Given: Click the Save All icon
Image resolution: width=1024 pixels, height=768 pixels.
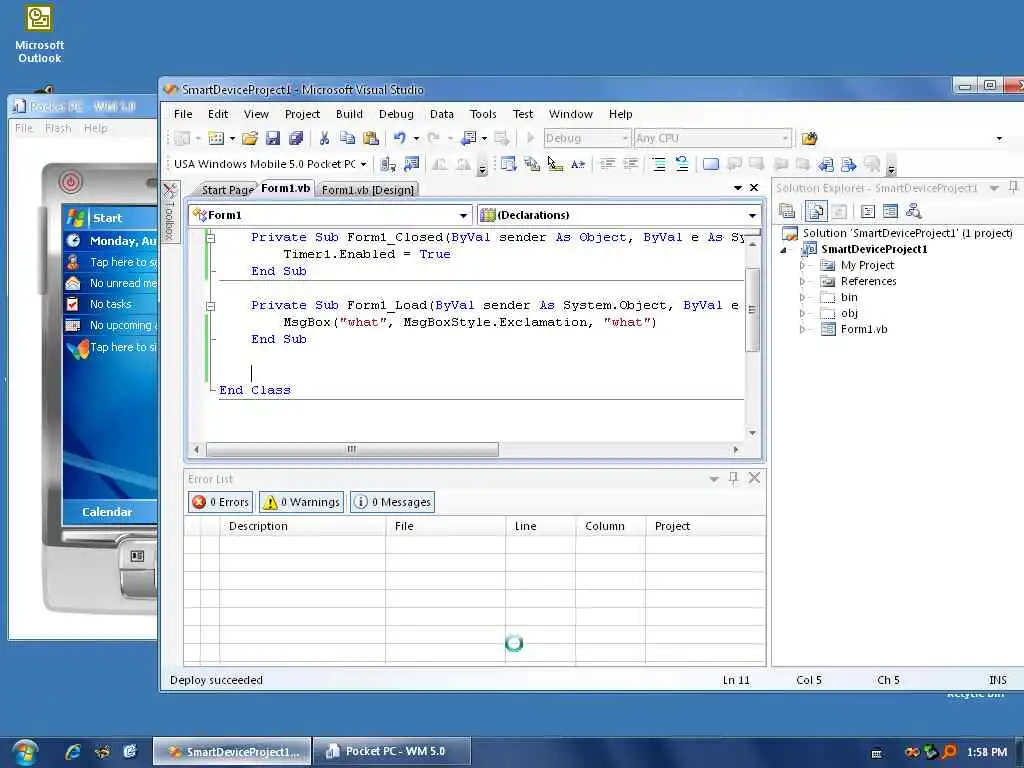Looking at the screenshot, I should click(296, 138).
